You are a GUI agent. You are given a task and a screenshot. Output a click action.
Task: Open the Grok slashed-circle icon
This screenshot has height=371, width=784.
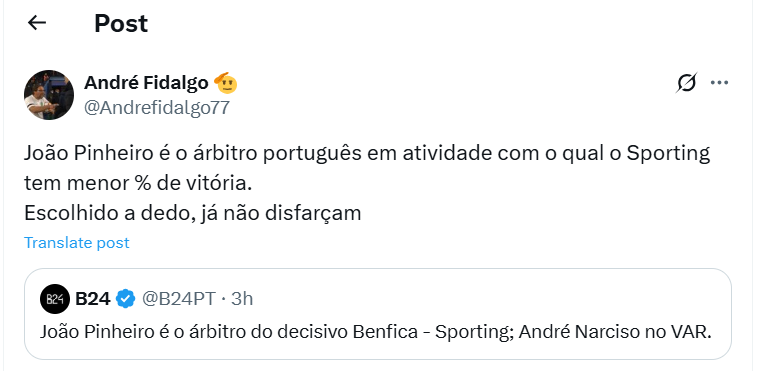686,82
